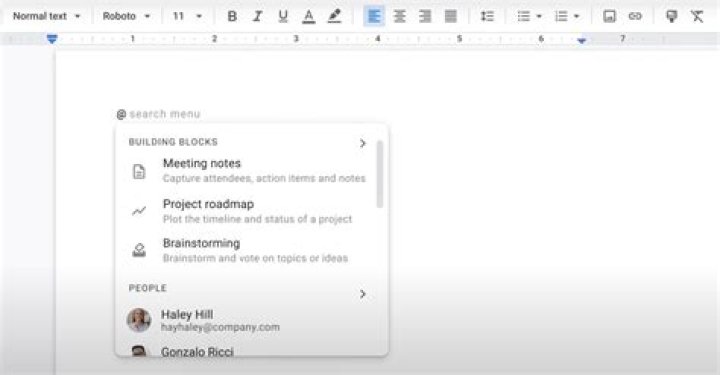Open the highlight color tool

coord(334,17)
